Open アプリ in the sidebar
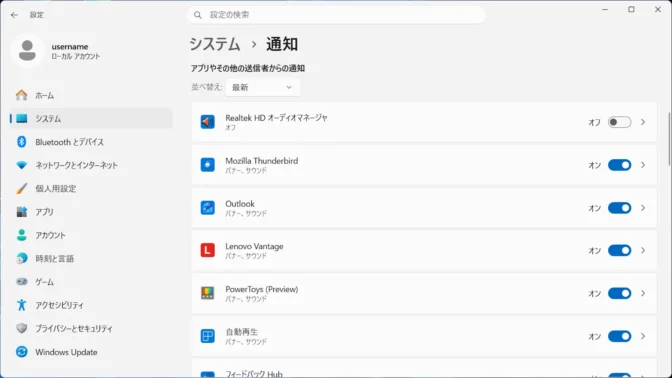The image size is (672, 378). (91, 212)
